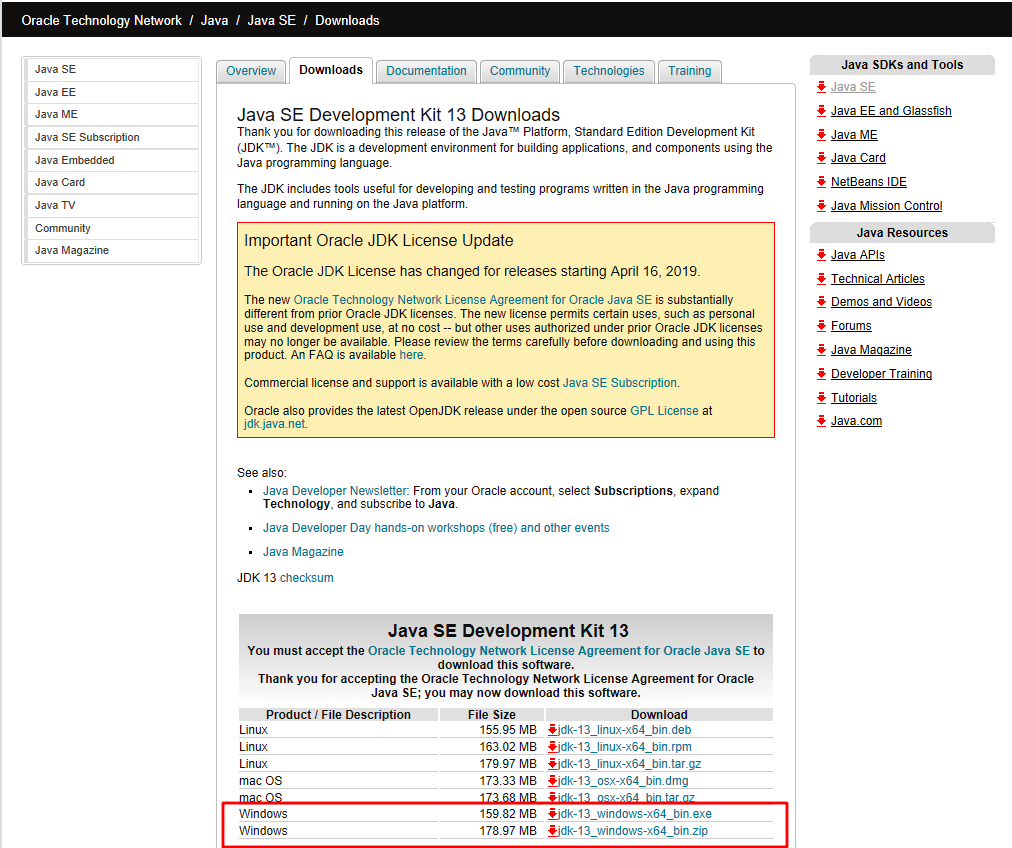Click download icon for jdk-13_linux-x64_bin.tar.gz

click(x=552, y=763)
